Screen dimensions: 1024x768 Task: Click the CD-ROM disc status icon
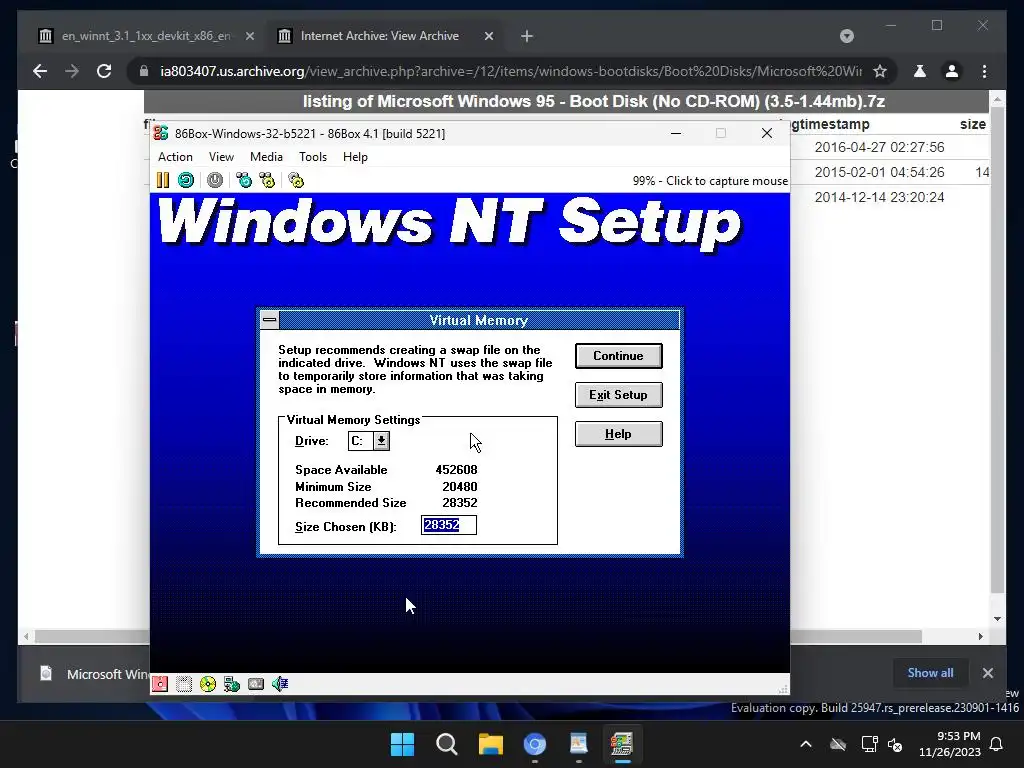pyautogui.click(x=208, y=684)
